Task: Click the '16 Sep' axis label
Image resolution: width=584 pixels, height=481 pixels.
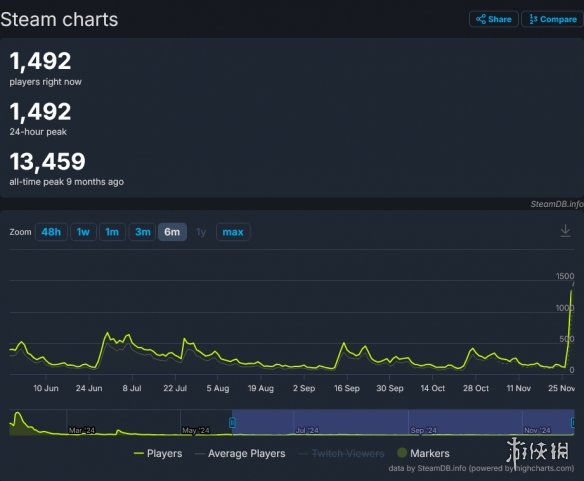Action: point(347,388)
